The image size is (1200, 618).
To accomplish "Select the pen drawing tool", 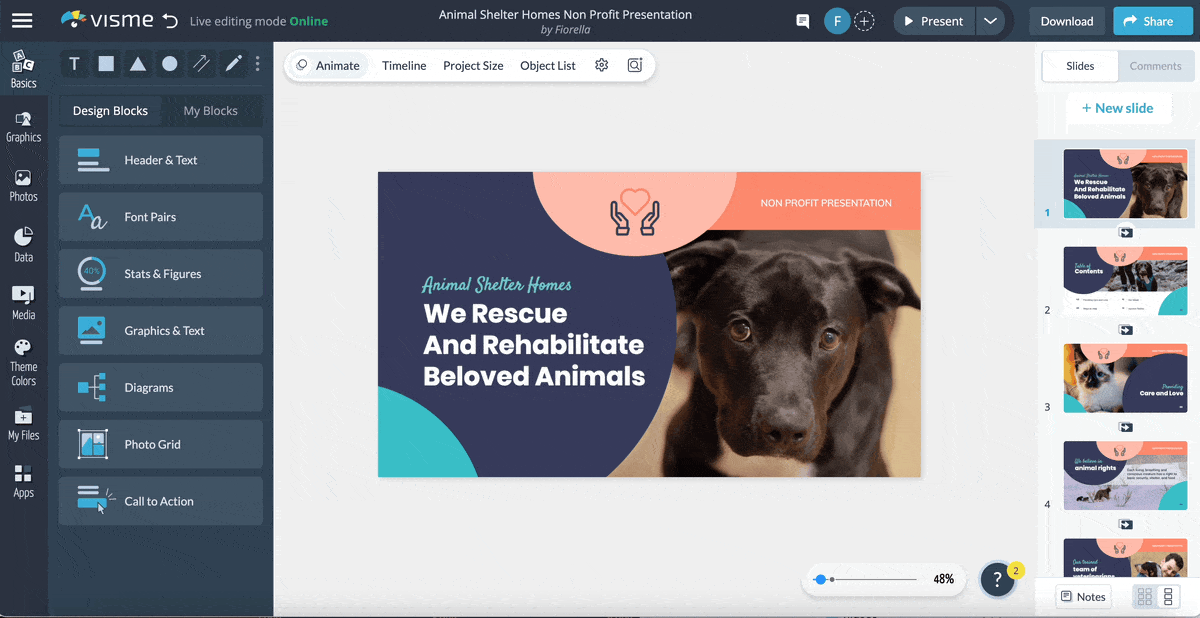I will click(233, 63).
